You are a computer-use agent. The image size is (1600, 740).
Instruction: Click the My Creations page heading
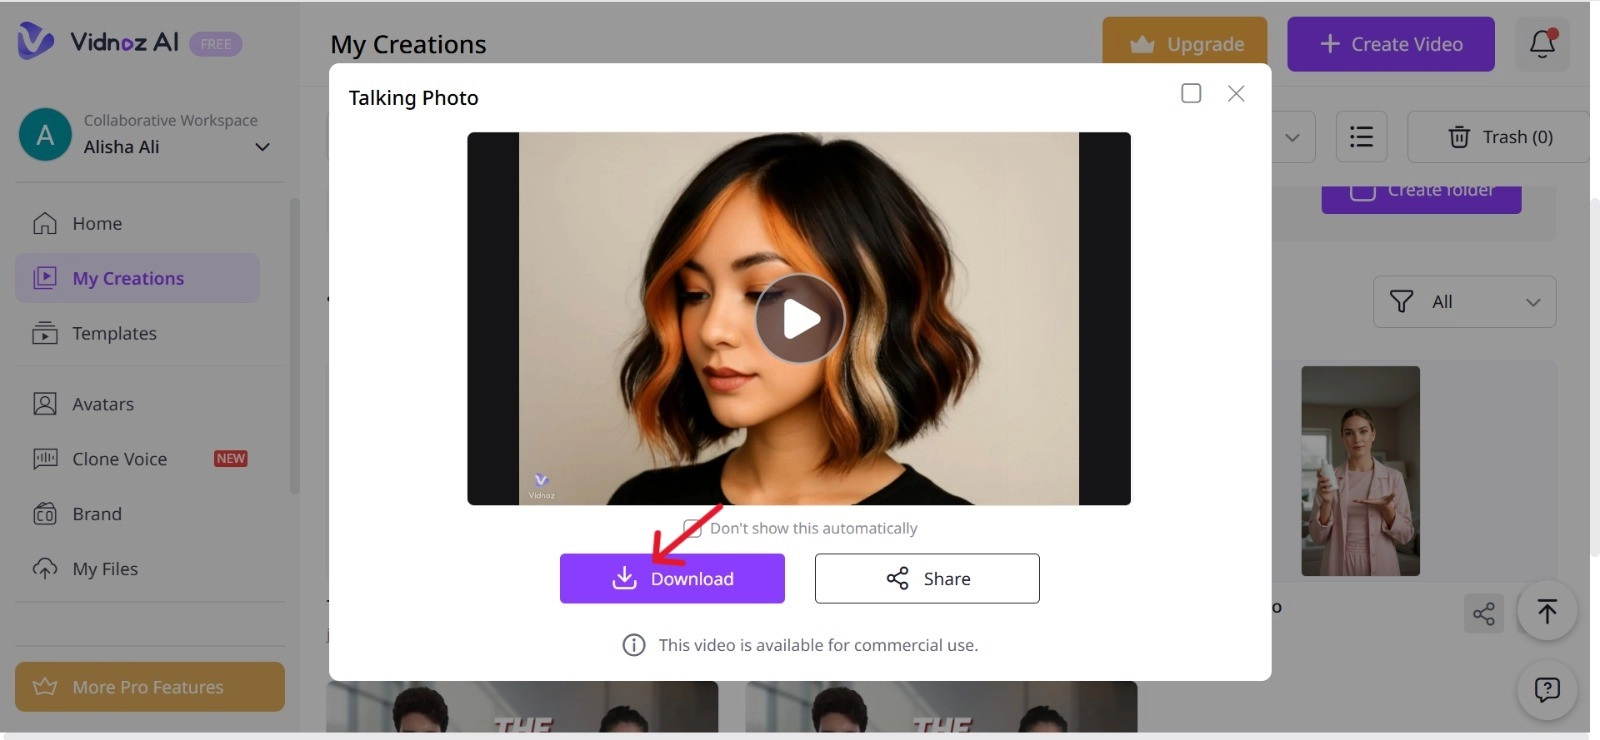point(408,44)
